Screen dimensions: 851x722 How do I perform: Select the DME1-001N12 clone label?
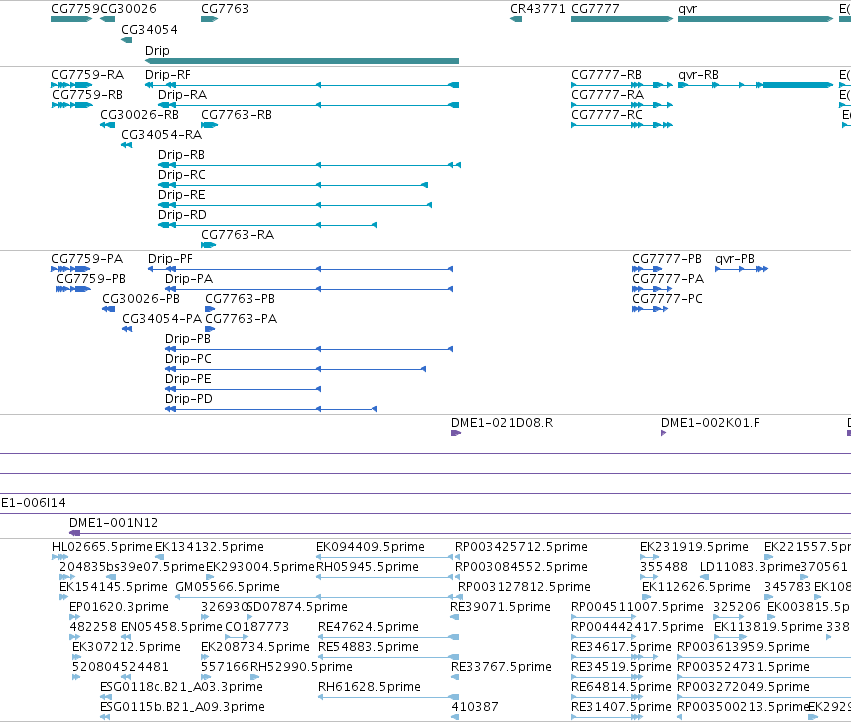tap(113, 523)
